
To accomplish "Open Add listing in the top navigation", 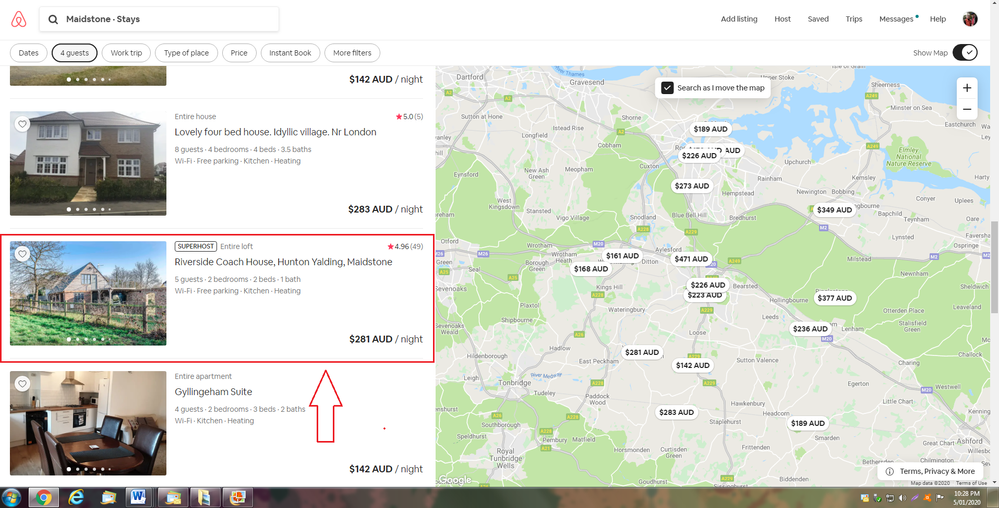I will 739,19.
